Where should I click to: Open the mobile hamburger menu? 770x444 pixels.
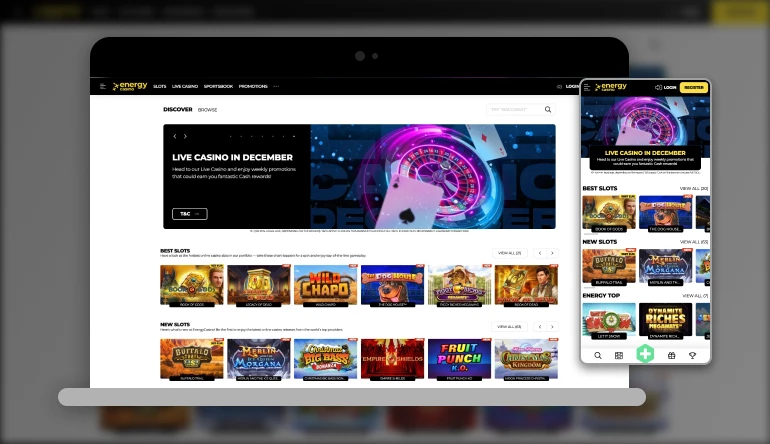point(588,88)
